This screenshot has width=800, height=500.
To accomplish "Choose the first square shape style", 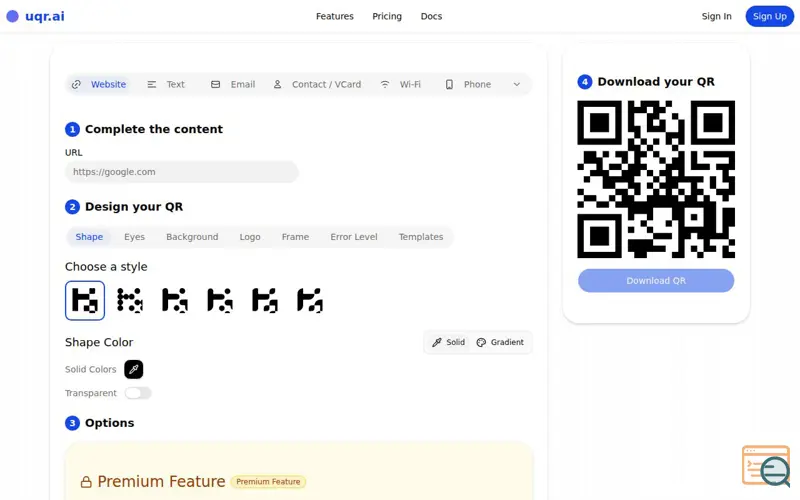I will point(85,300).
